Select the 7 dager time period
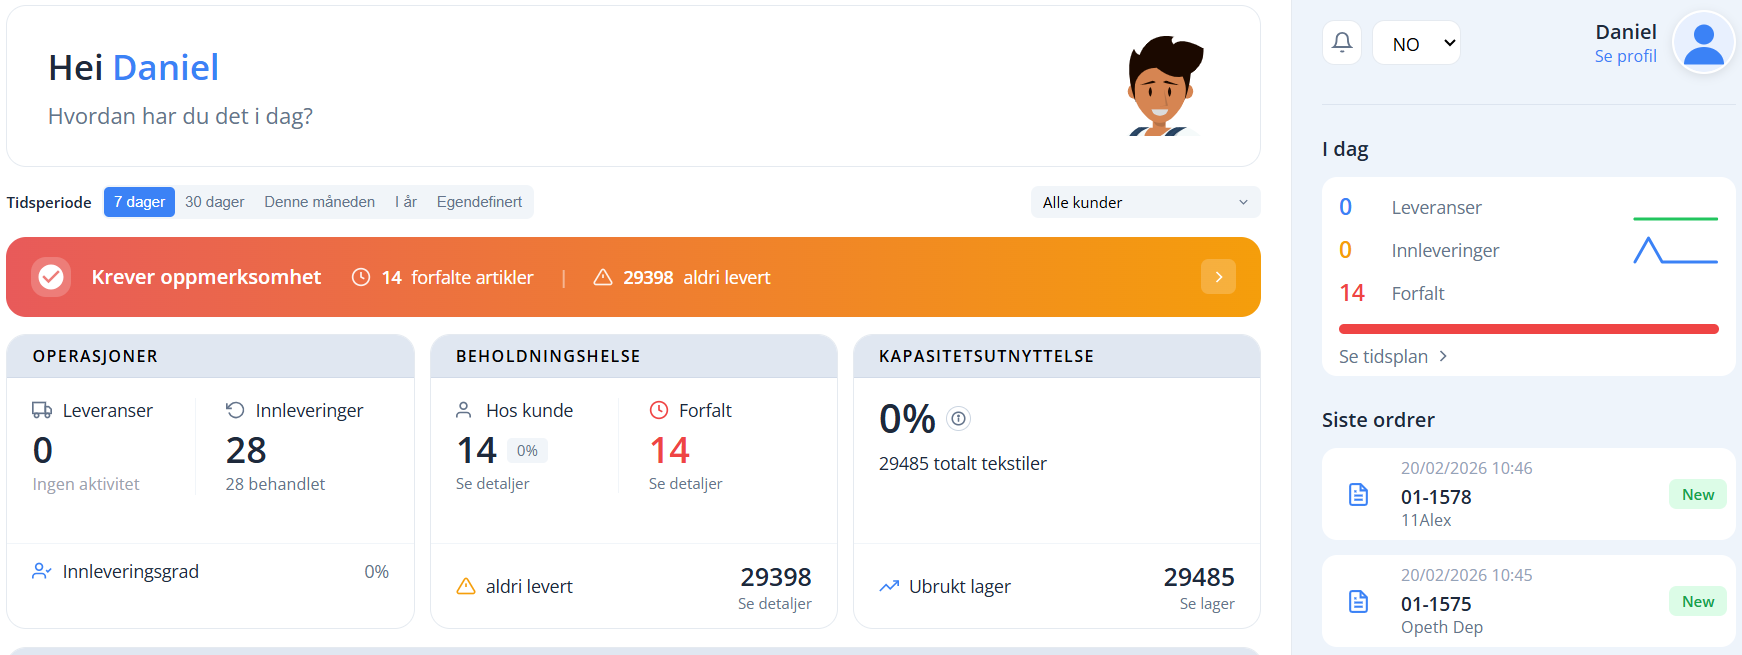Image resolution: width=1742 pixels, height=655 pixels. point(139,202)
